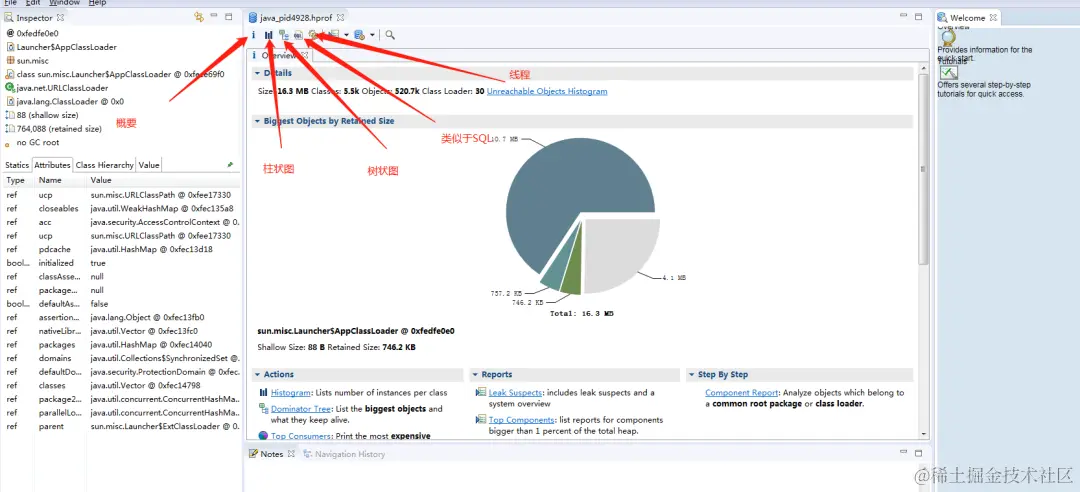Select the classes java.util.Vector attribute row
The height and width of the screenshot is (492, 1080).
click(x=122, y=386)
